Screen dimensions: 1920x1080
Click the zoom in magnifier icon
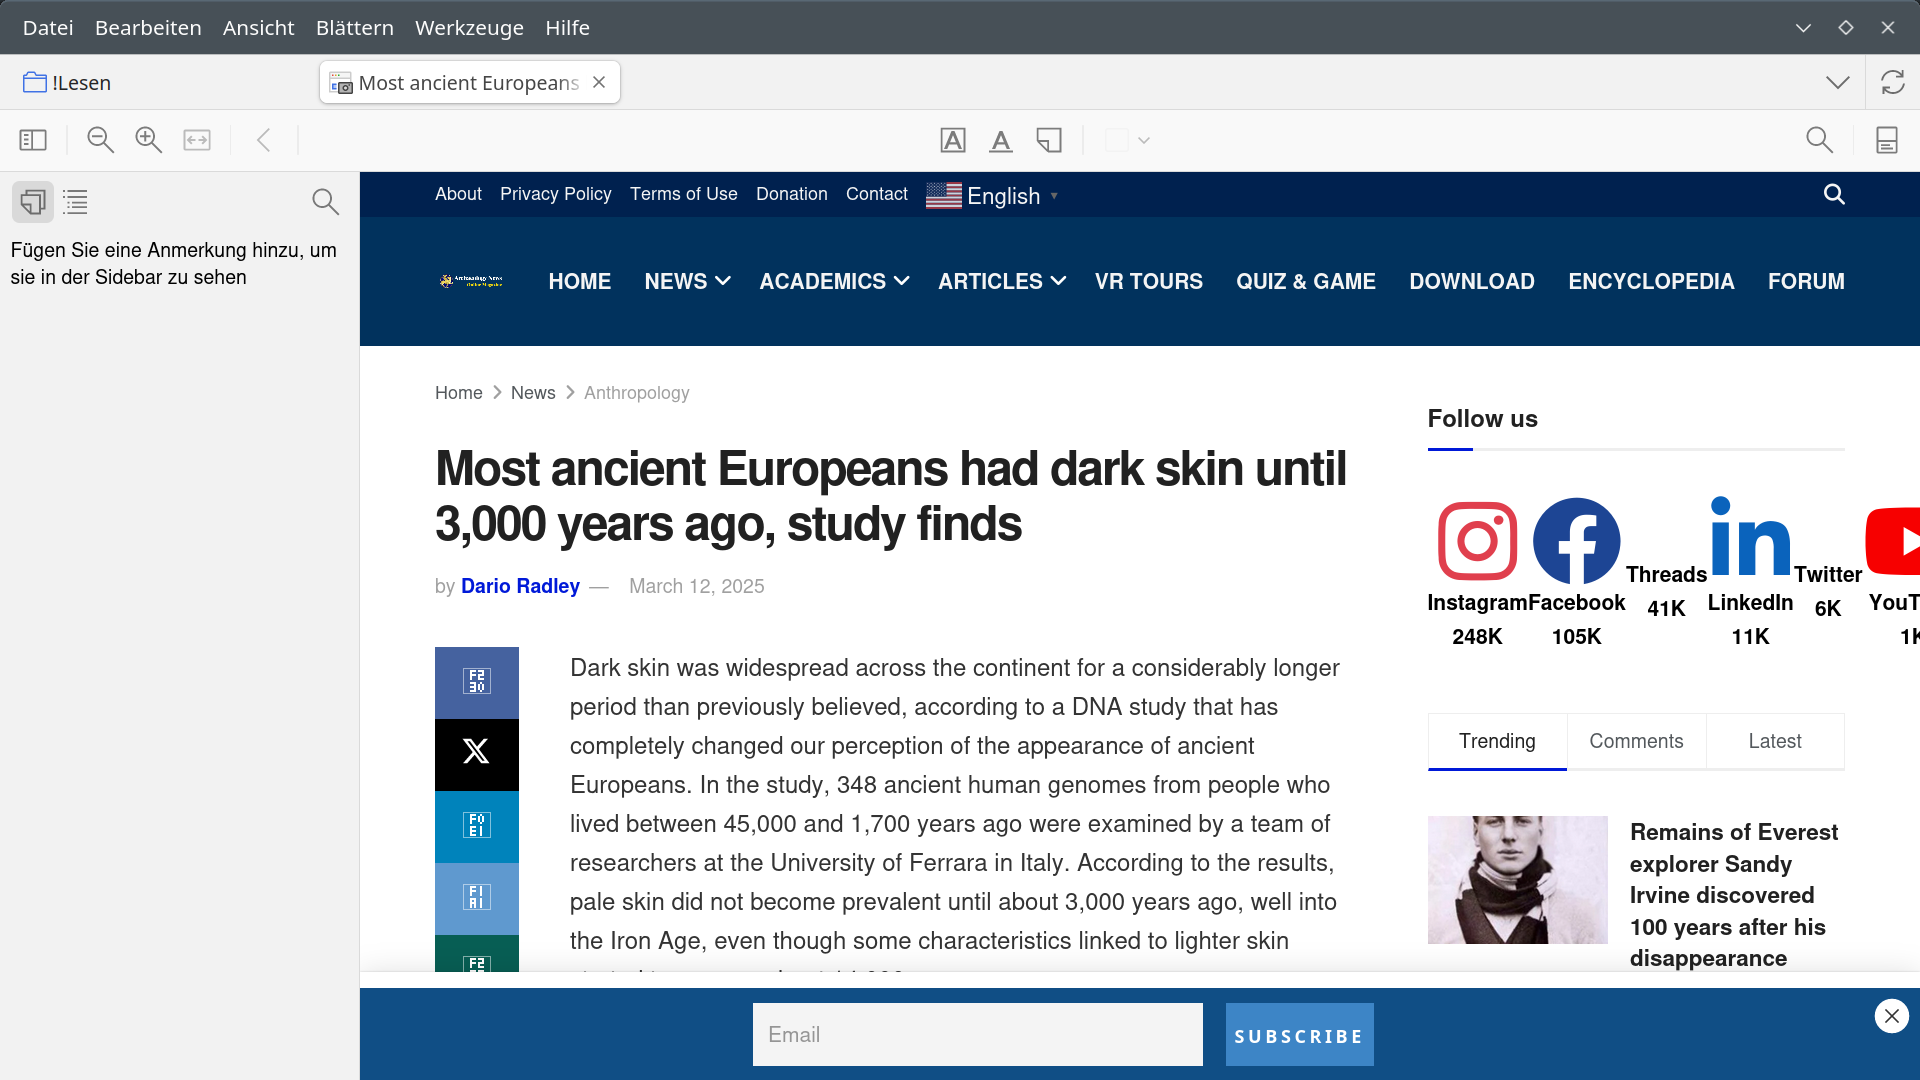148,140
